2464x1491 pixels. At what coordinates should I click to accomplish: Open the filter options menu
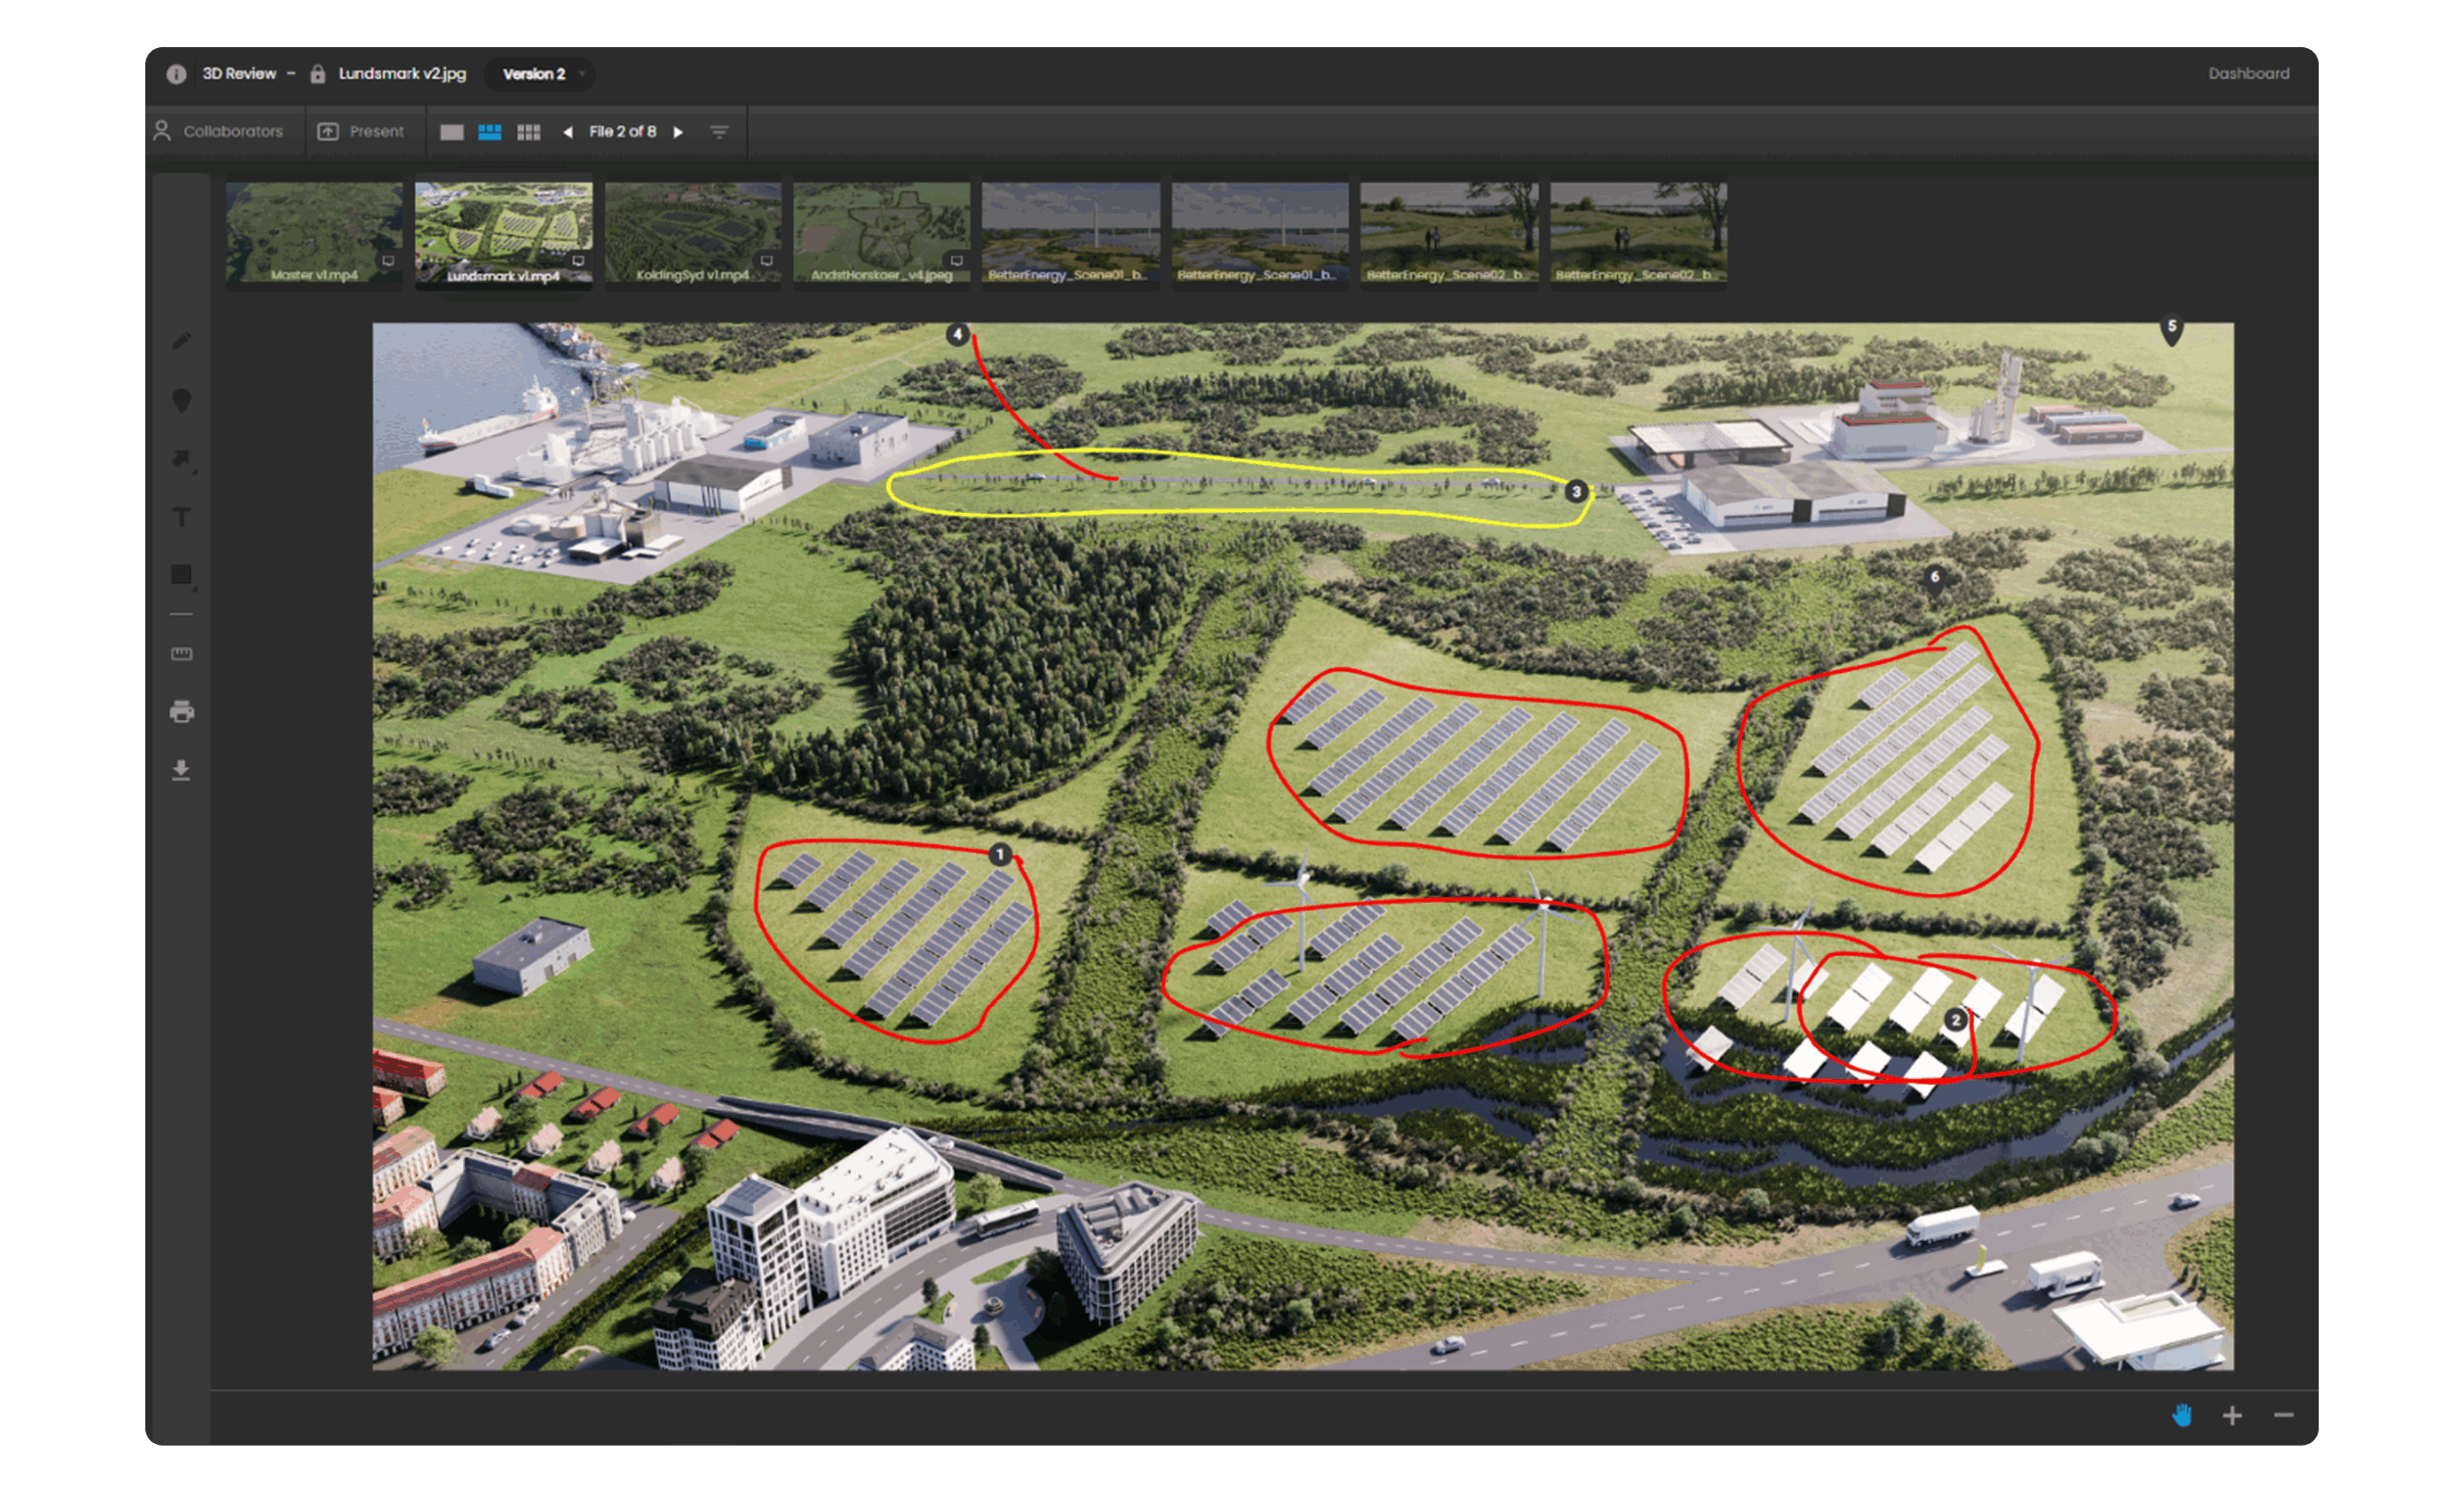click(719, 132)
